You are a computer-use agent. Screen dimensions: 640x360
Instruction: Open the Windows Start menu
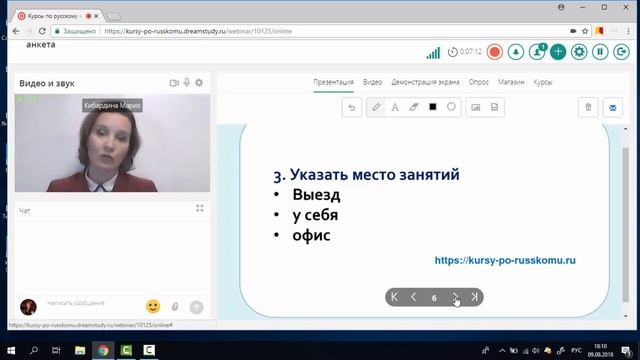11,351
